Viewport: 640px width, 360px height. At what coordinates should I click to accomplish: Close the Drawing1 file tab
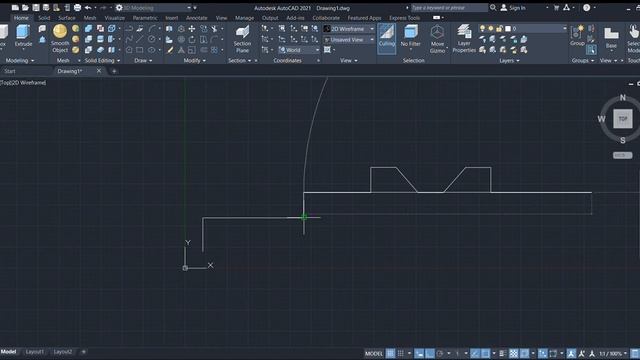click(99, 71)
